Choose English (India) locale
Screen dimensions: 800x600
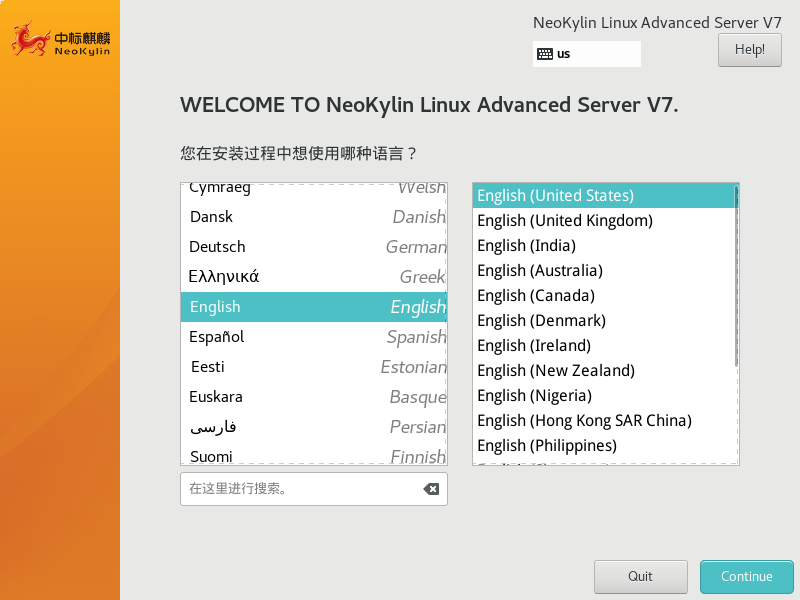[604, 245]
